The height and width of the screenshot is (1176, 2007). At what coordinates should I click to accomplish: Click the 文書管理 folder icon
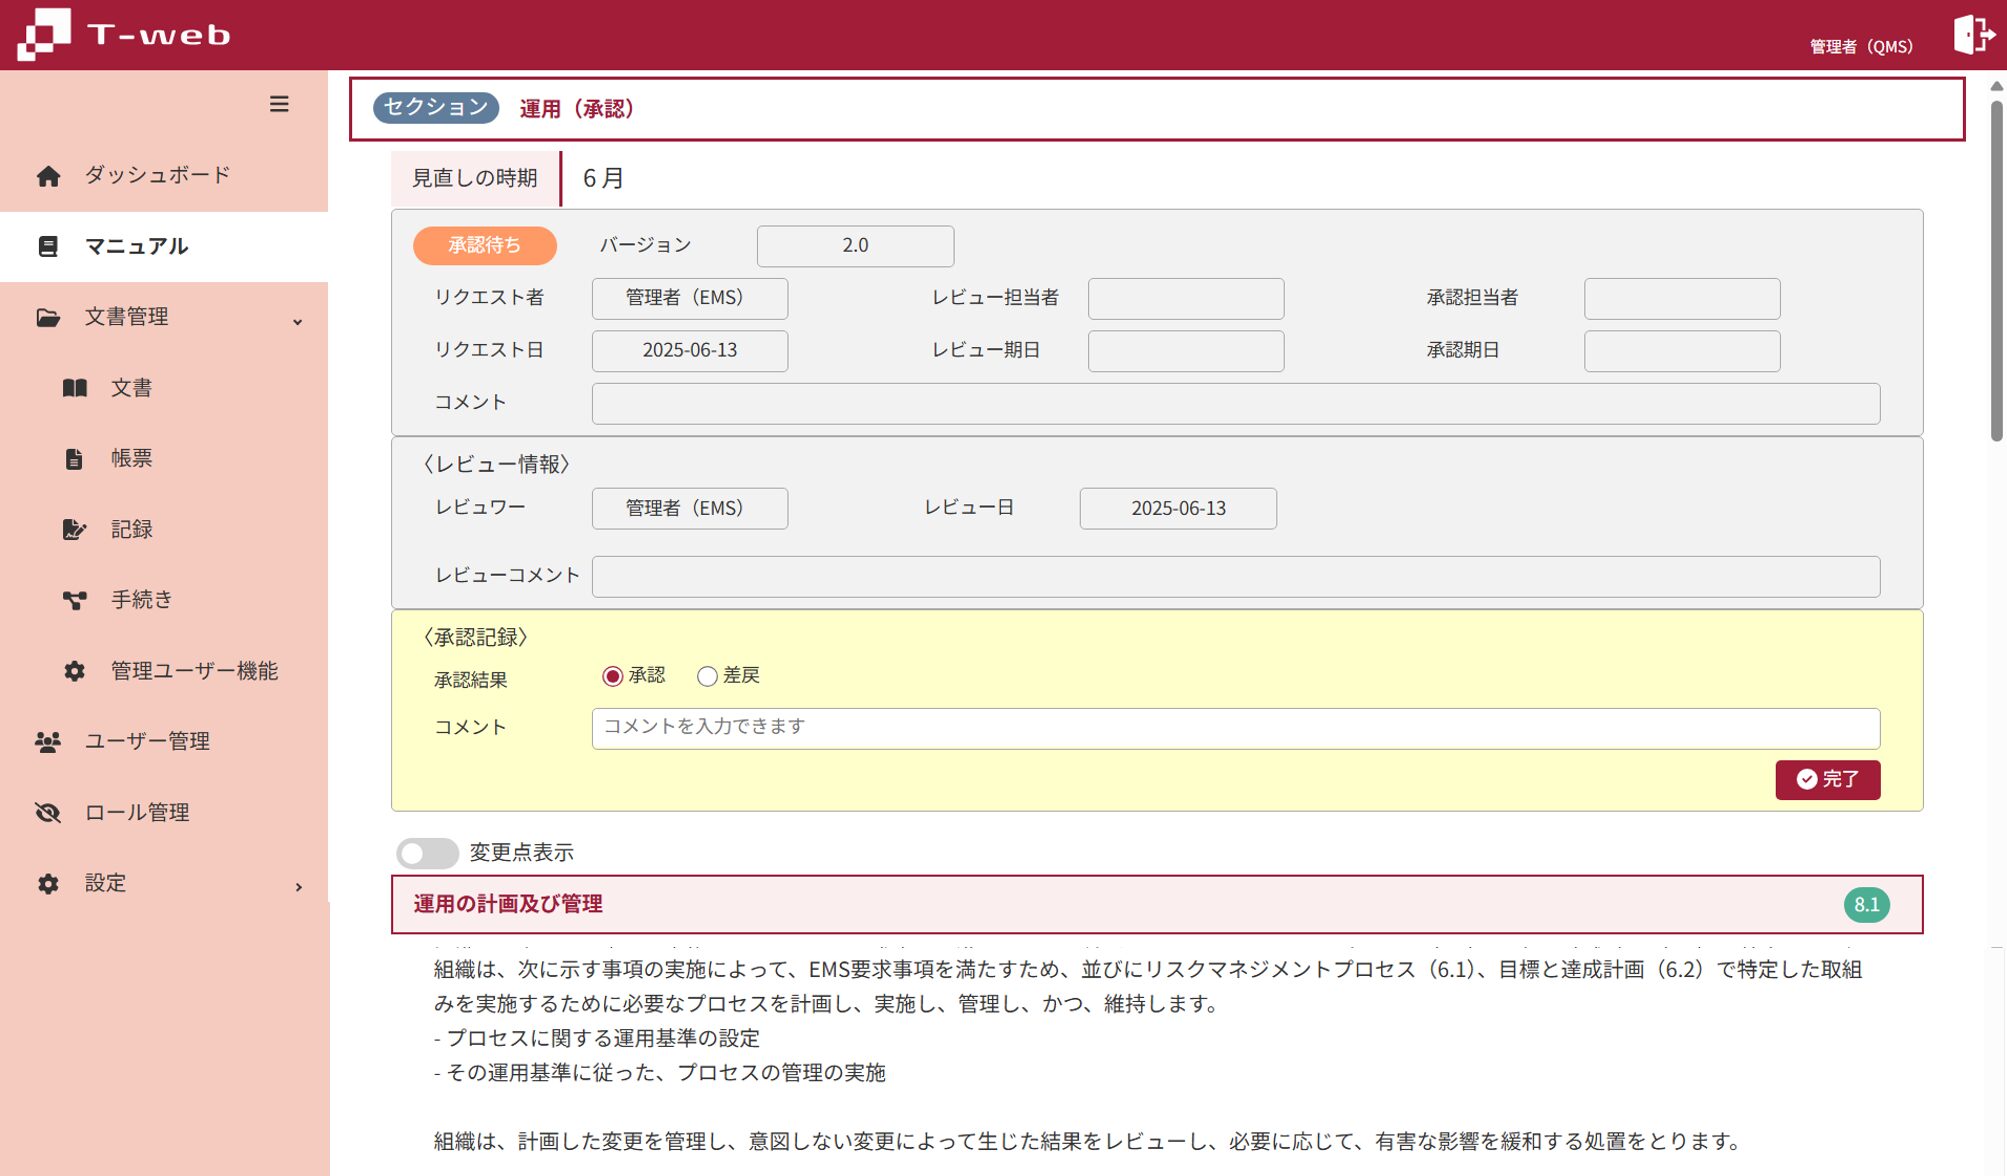tap(48, 317)
